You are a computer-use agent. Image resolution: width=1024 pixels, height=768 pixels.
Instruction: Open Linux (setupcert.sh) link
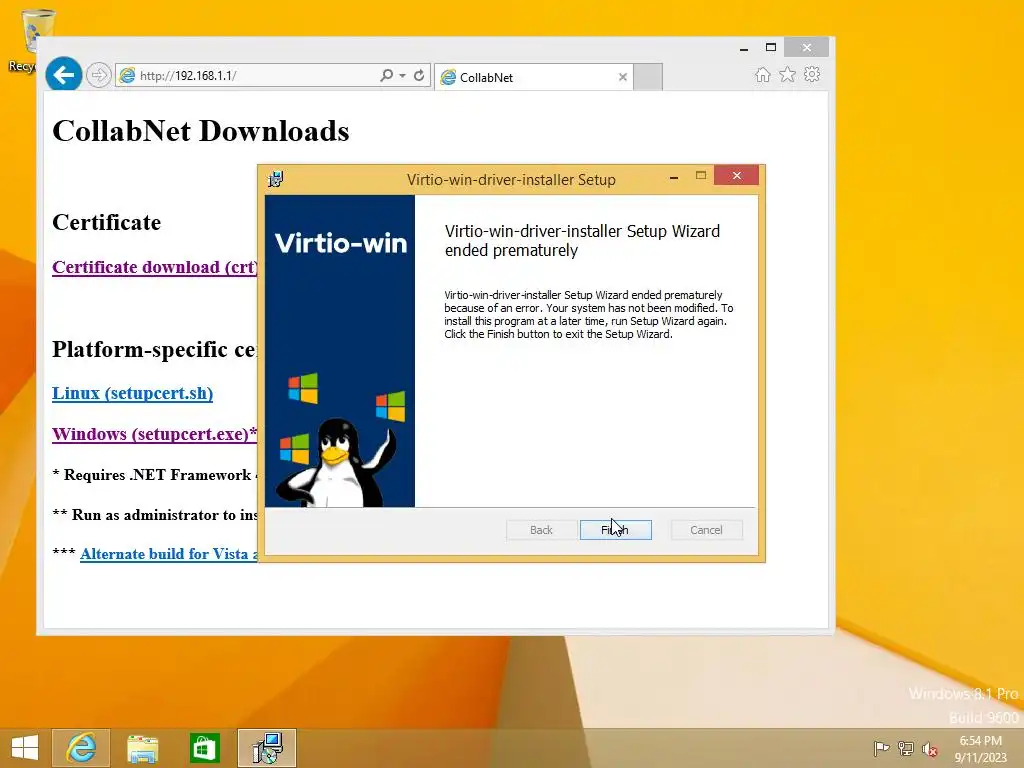(133, 393)
